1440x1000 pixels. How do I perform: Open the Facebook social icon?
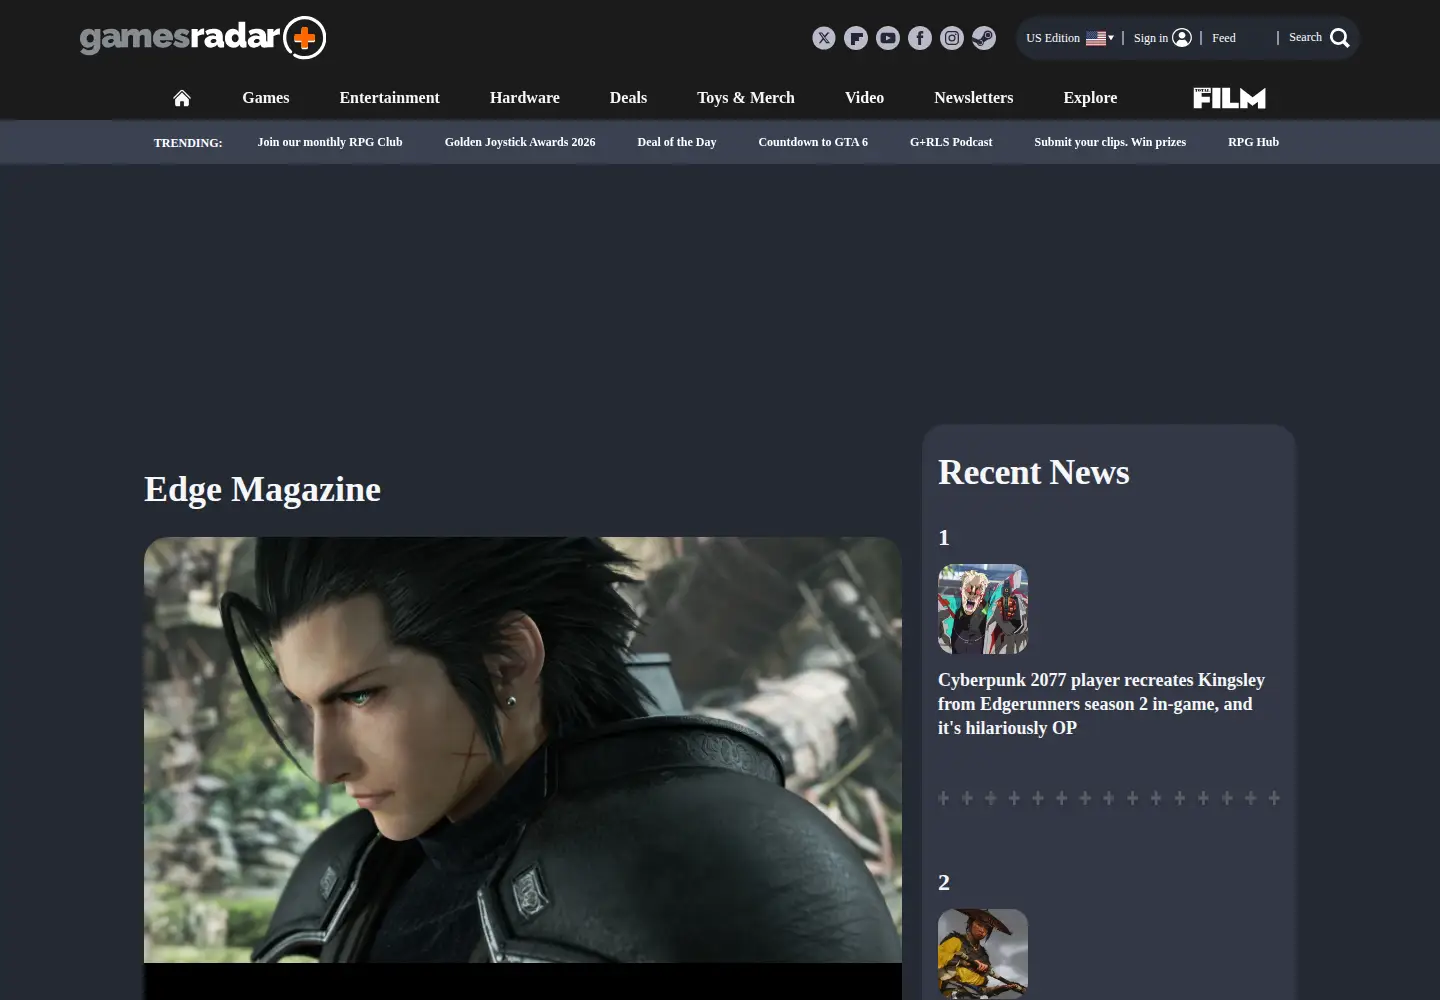point(920,38)
